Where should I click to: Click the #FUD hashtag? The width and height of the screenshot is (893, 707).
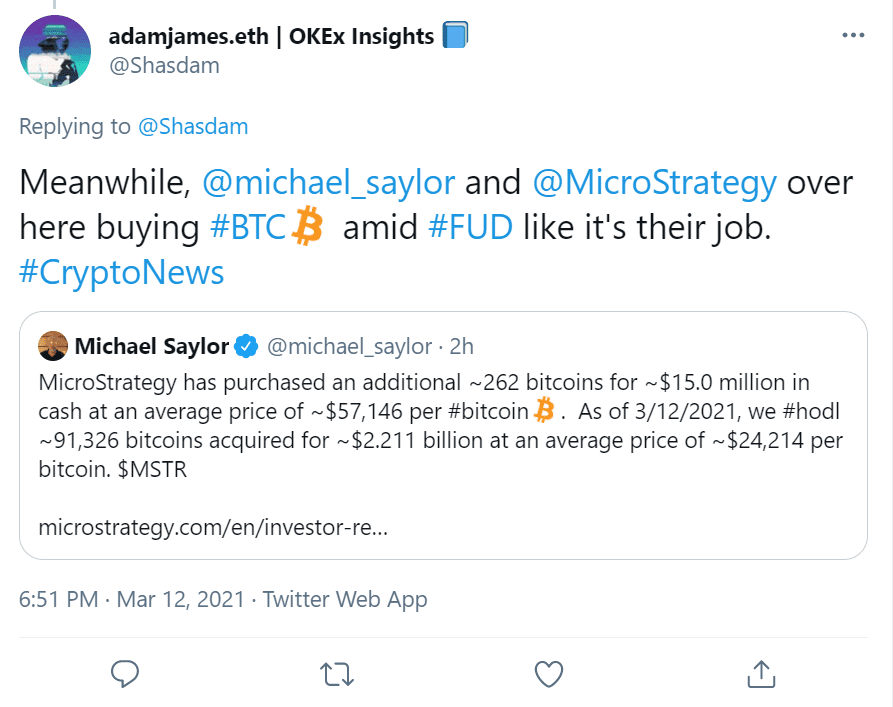point(470,227)
